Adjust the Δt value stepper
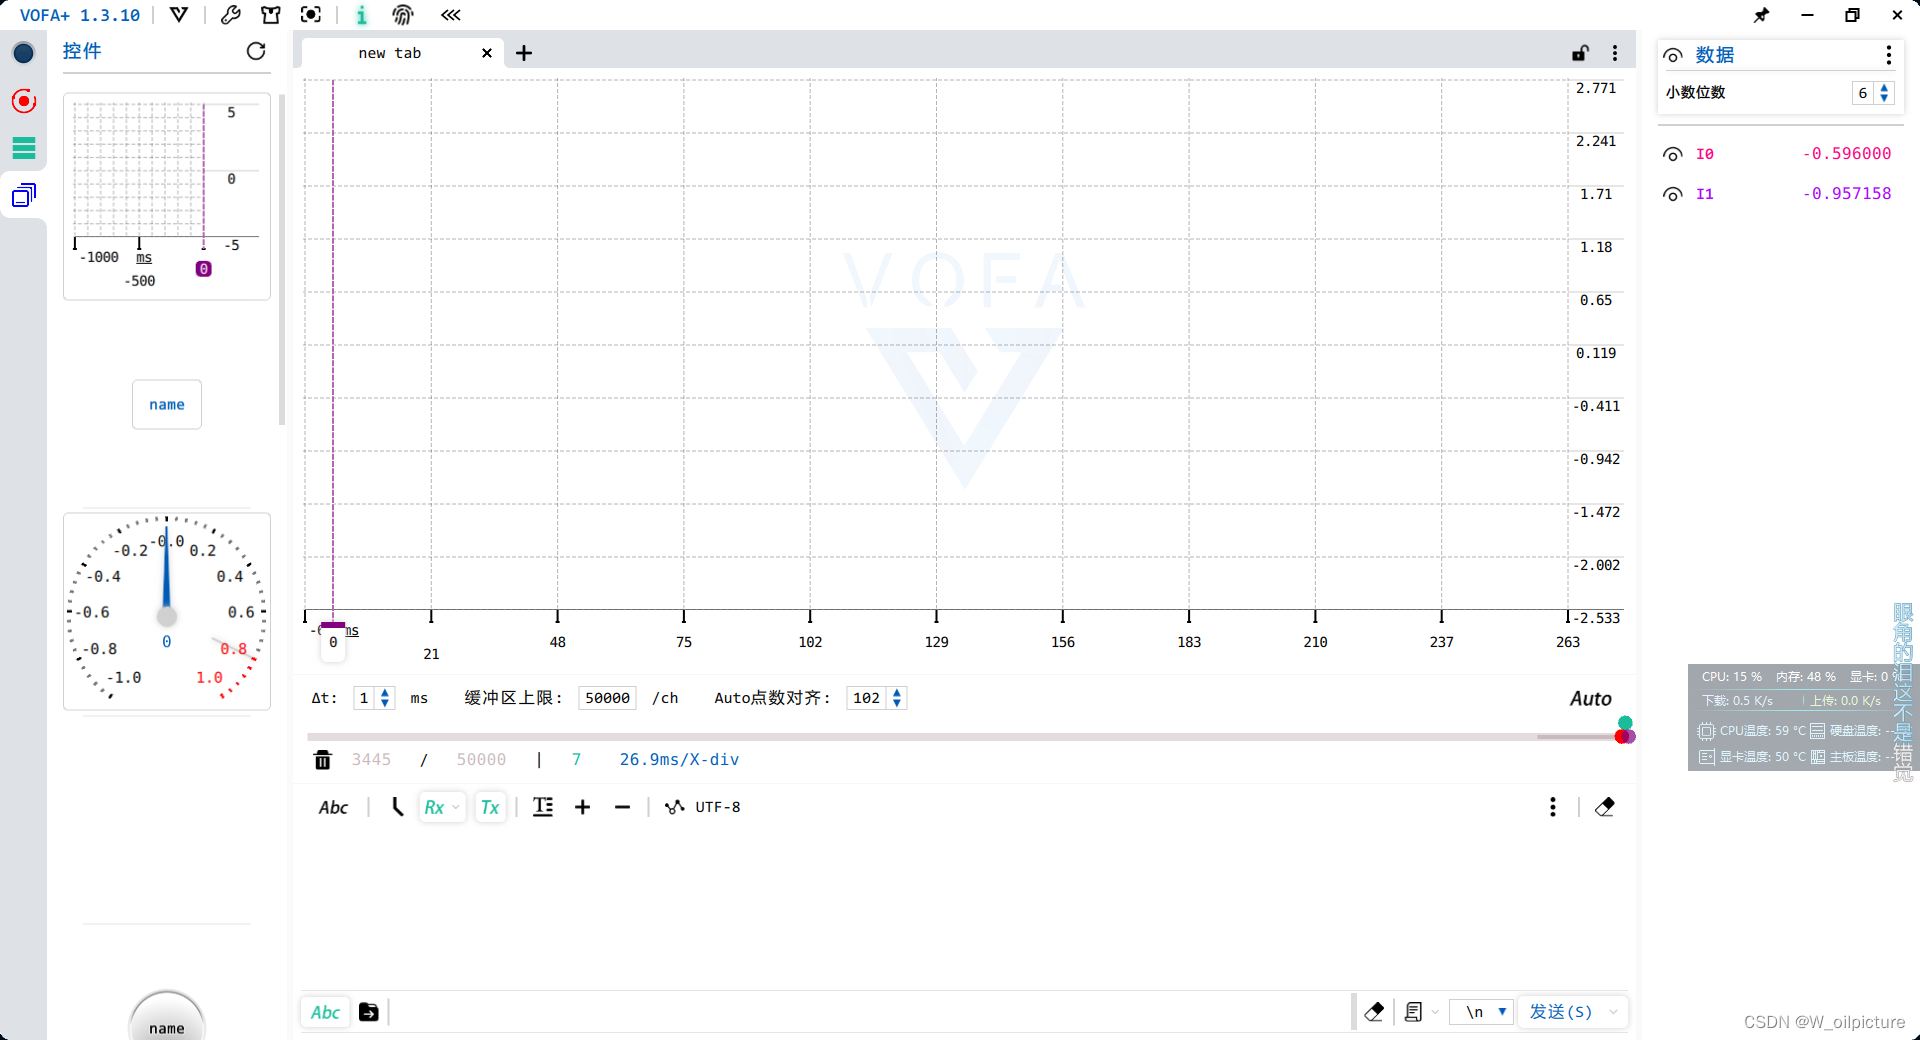 tap(385, 698)
